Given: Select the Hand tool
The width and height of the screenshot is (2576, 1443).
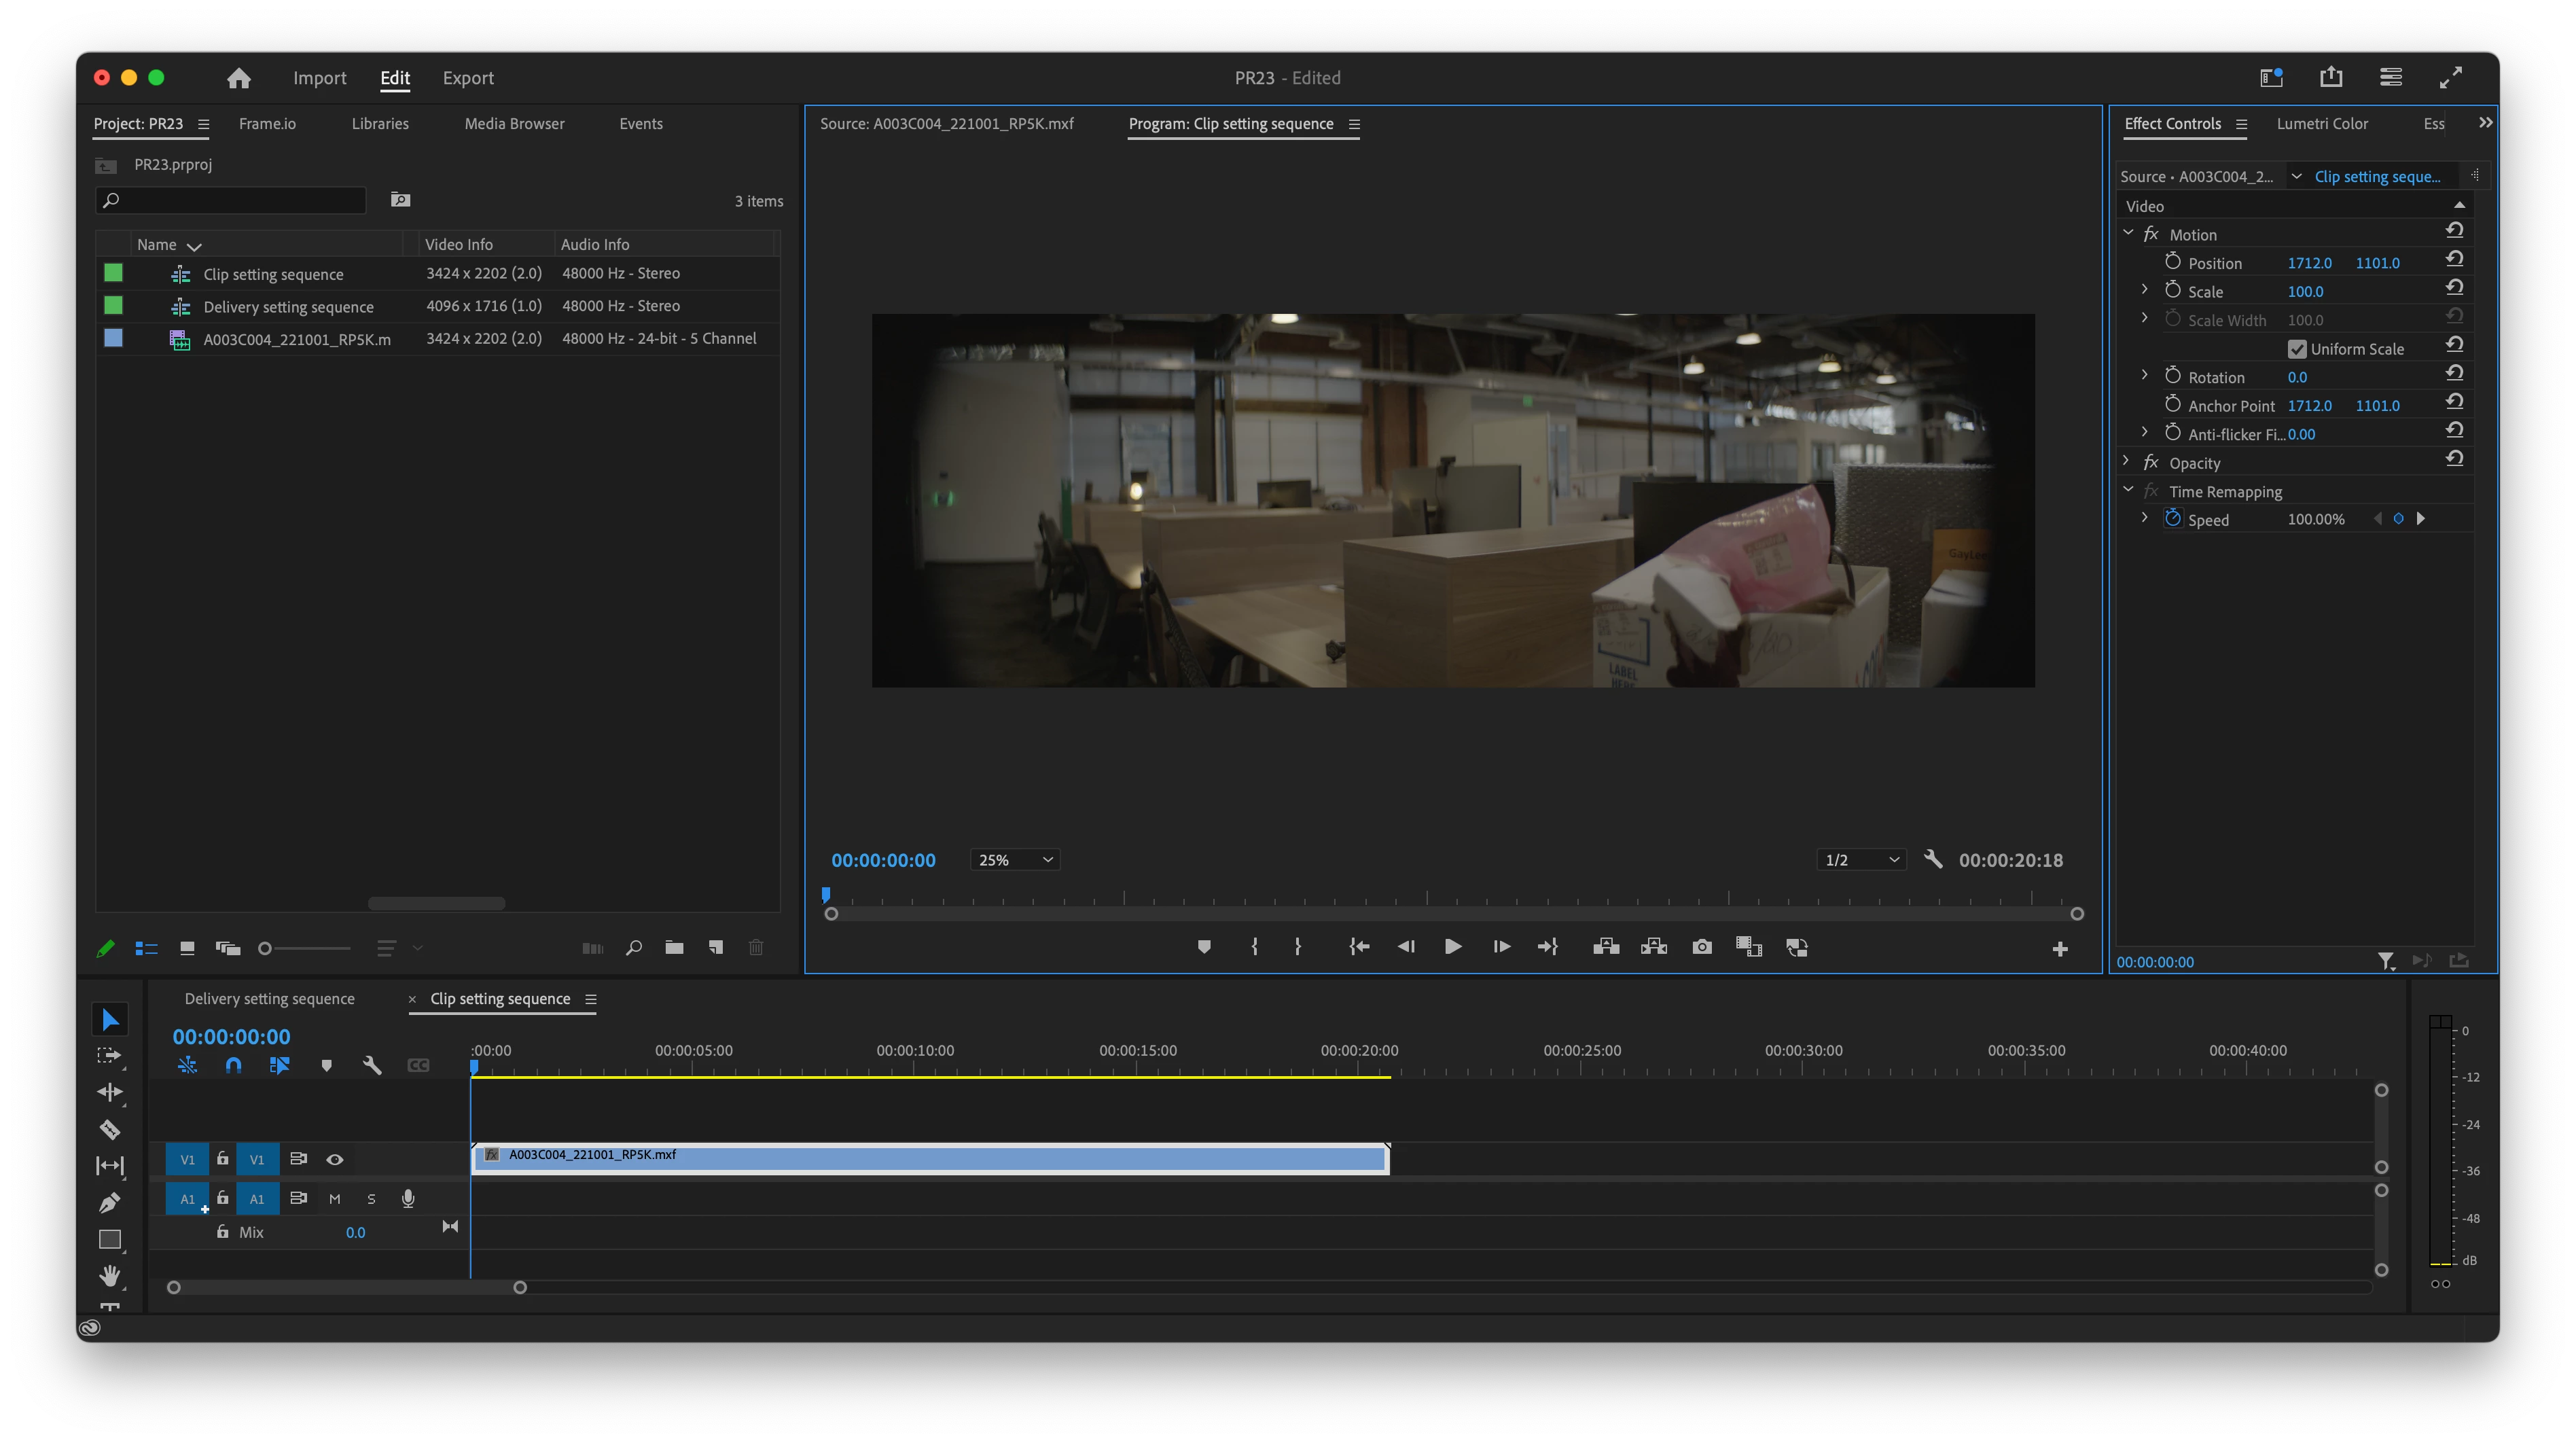Looking at the screenshot, I should [x=110, y=1276].
